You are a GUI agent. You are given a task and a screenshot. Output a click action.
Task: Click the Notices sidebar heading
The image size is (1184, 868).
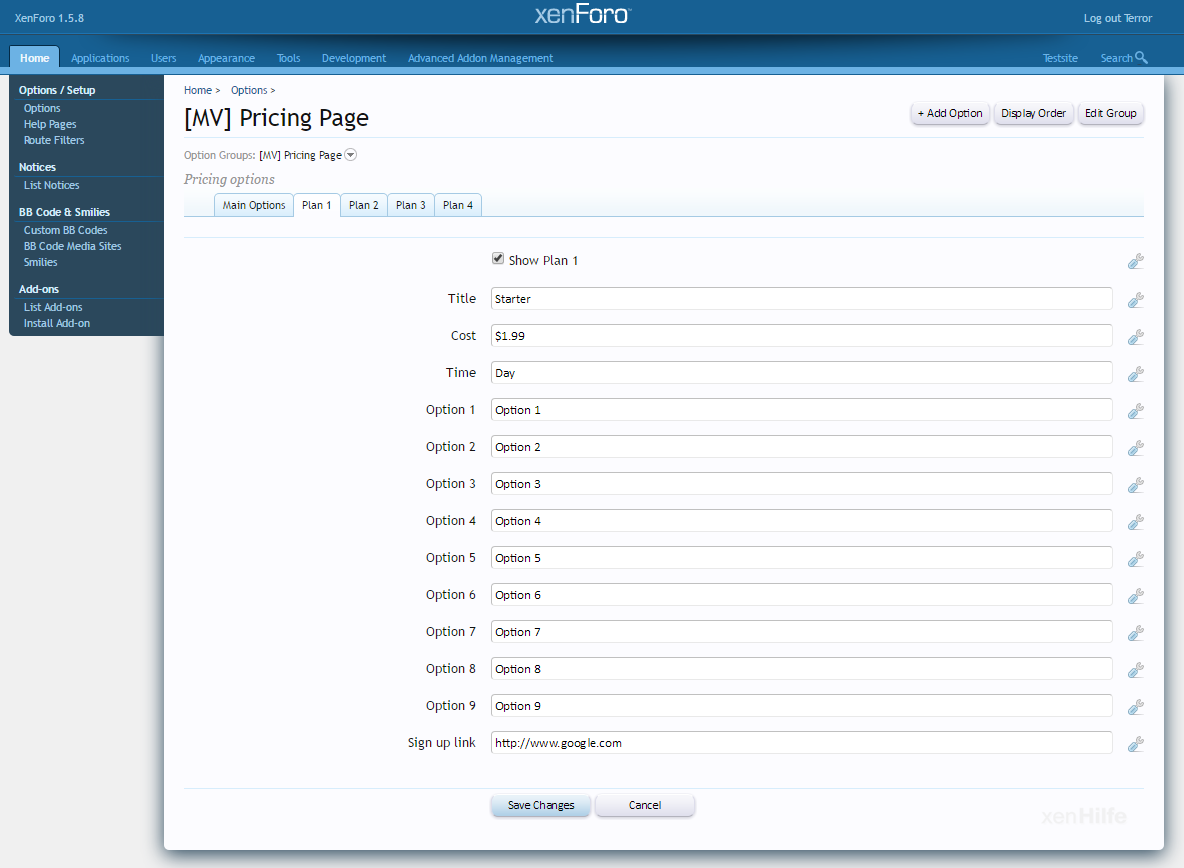(x=37, y=167)
